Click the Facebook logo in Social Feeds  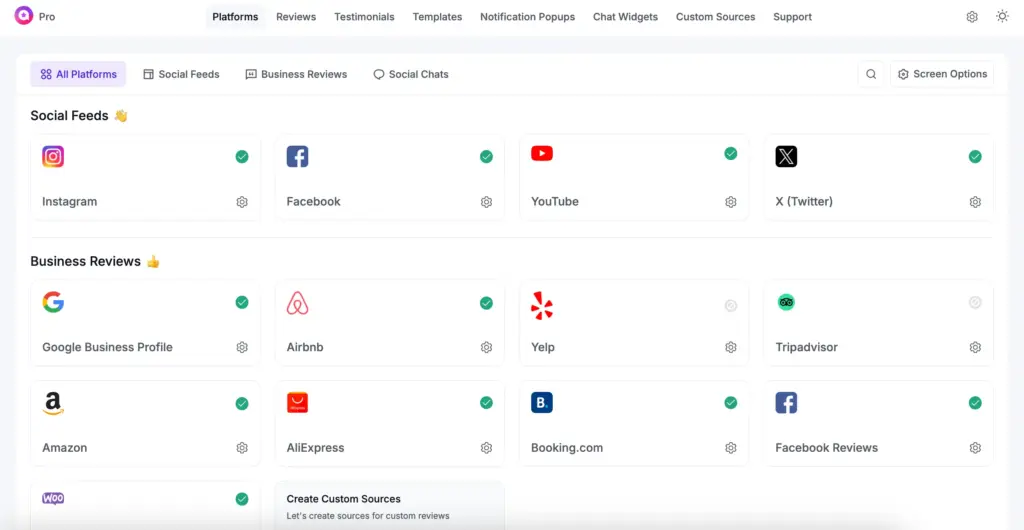click(297, 157)
